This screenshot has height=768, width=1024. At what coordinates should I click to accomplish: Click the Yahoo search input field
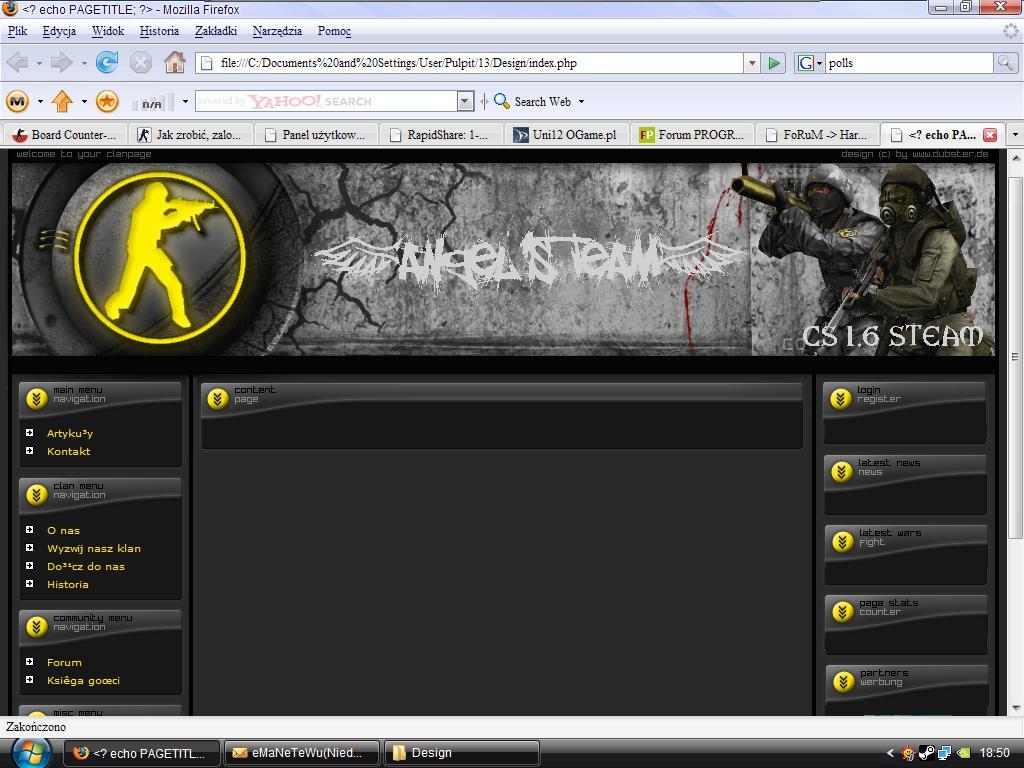click(326, 101)
